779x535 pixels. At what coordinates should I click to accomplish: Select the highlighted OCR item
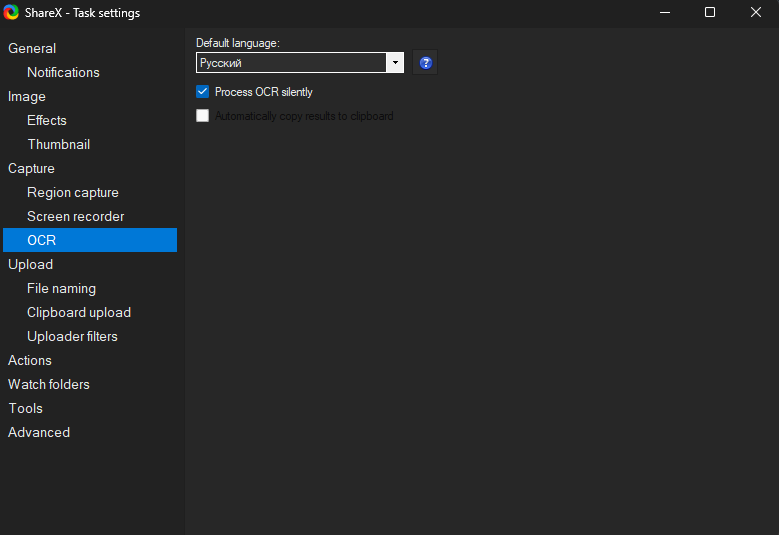pos(42,240)
